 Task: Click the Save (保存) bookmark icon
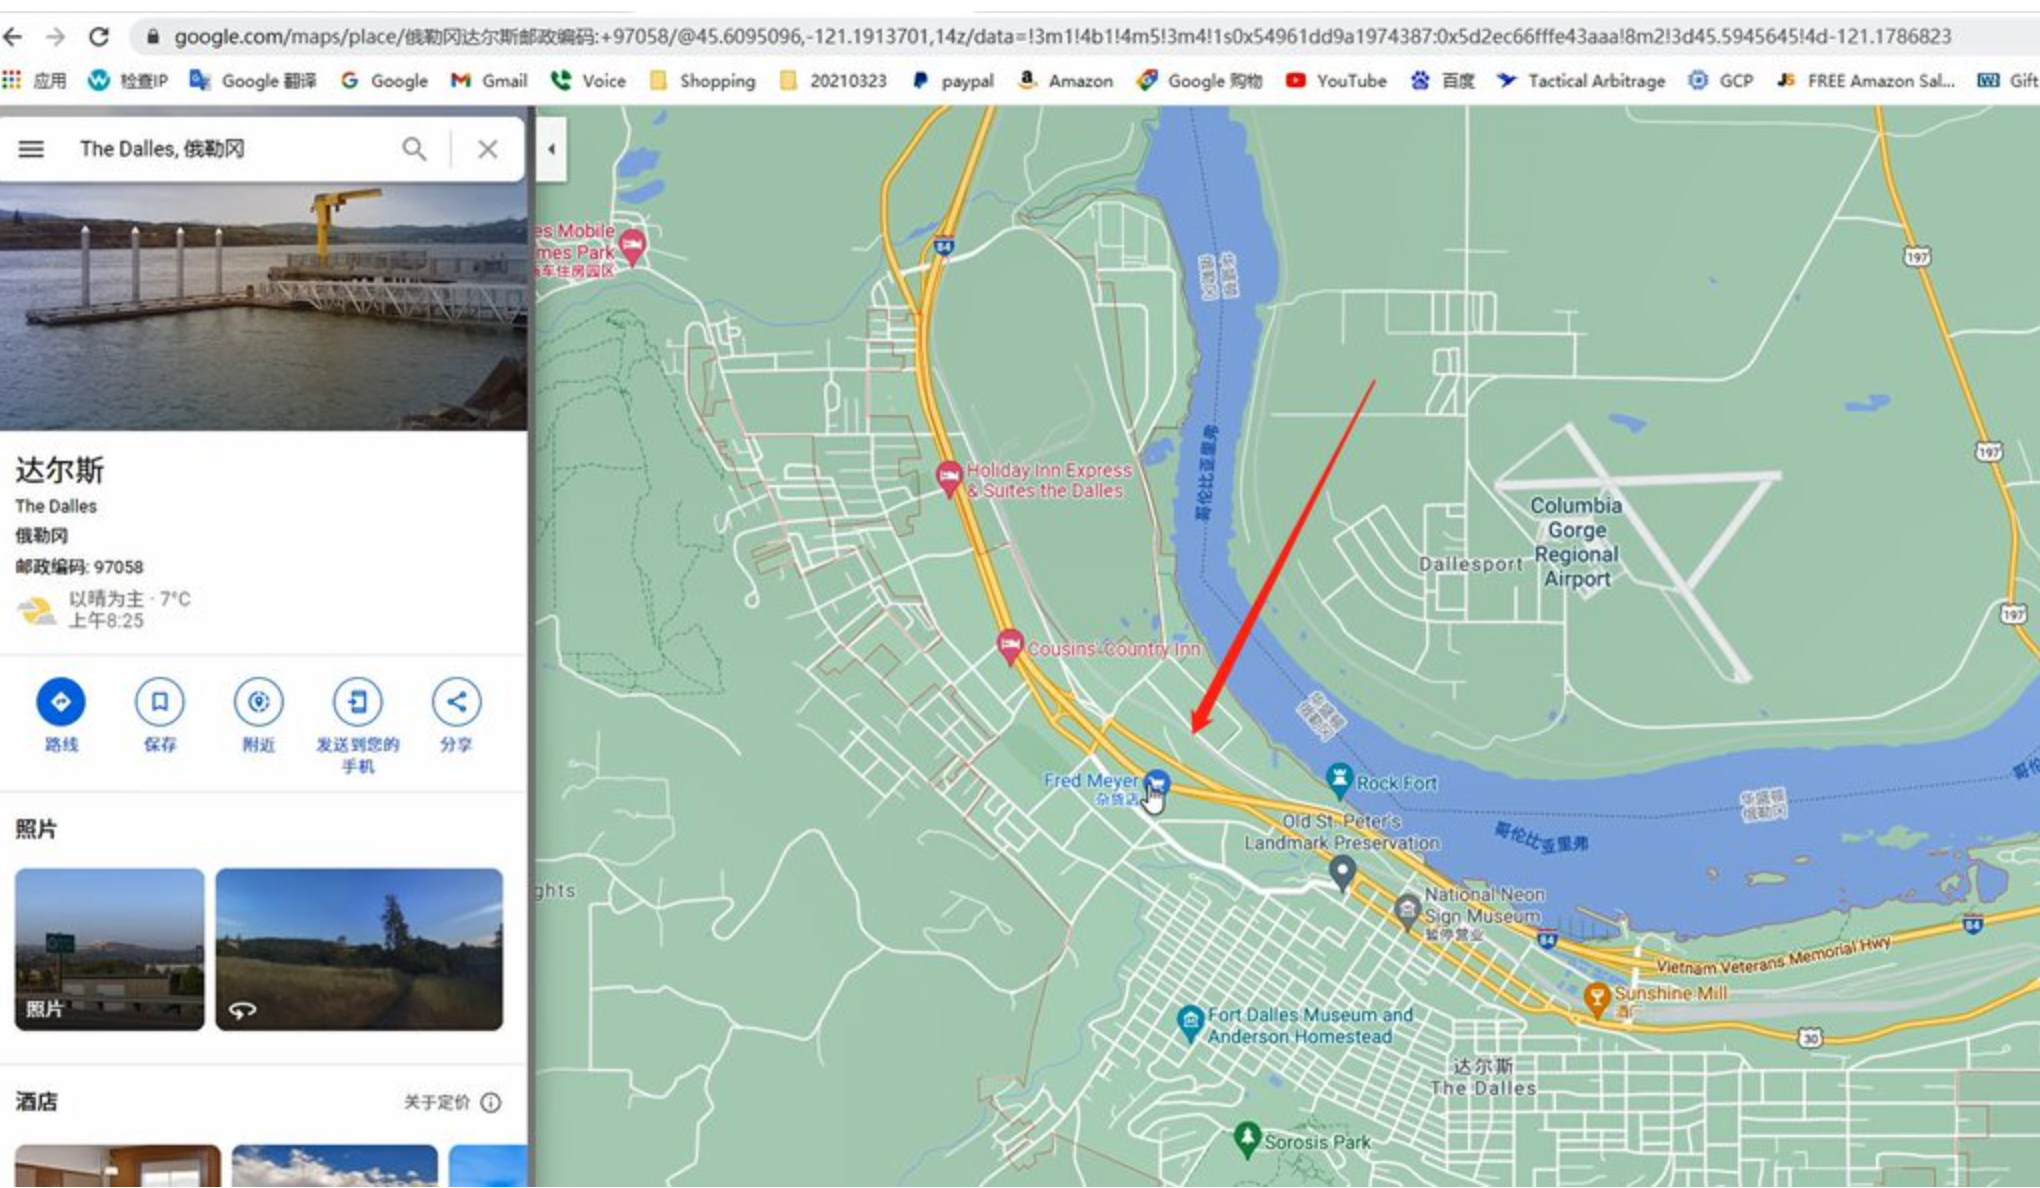(x=159, y=702)
